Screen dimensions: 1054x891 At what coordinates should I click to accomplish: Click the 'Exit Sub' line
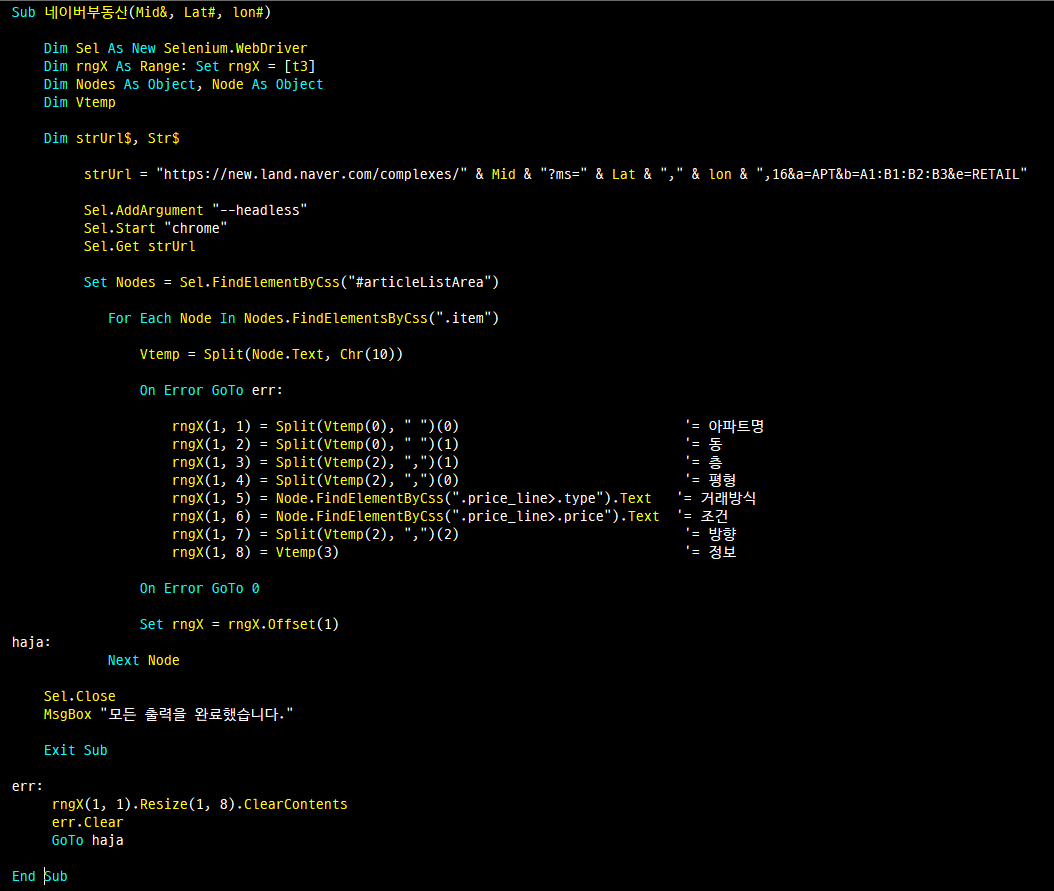click(75, 751)
